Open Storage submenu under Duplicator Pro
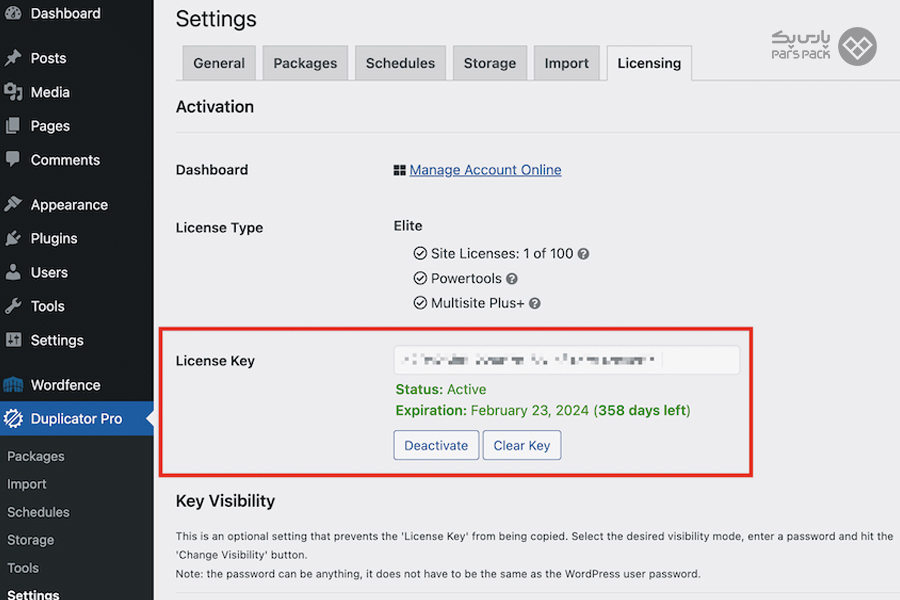 pos(30,540)
